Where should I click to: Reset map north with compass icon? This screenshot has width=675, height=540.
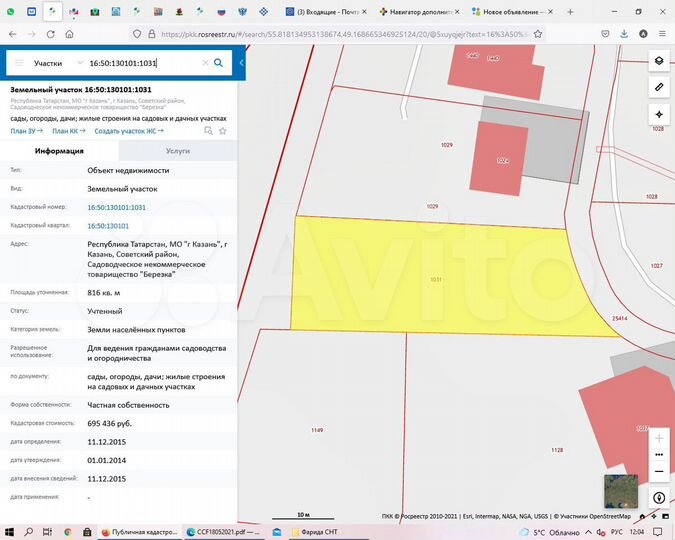(659, 498)
